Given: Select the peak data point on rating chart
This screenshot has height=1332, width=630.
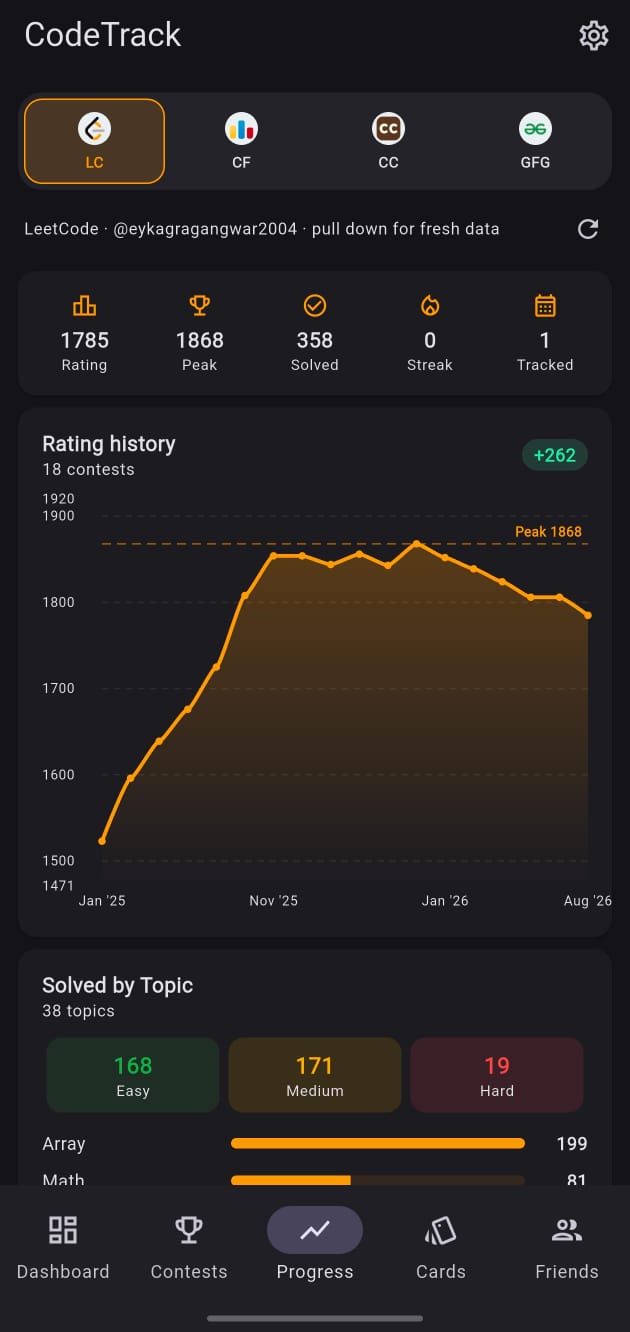Looking at the screenshot, I should tap(417, 544).
